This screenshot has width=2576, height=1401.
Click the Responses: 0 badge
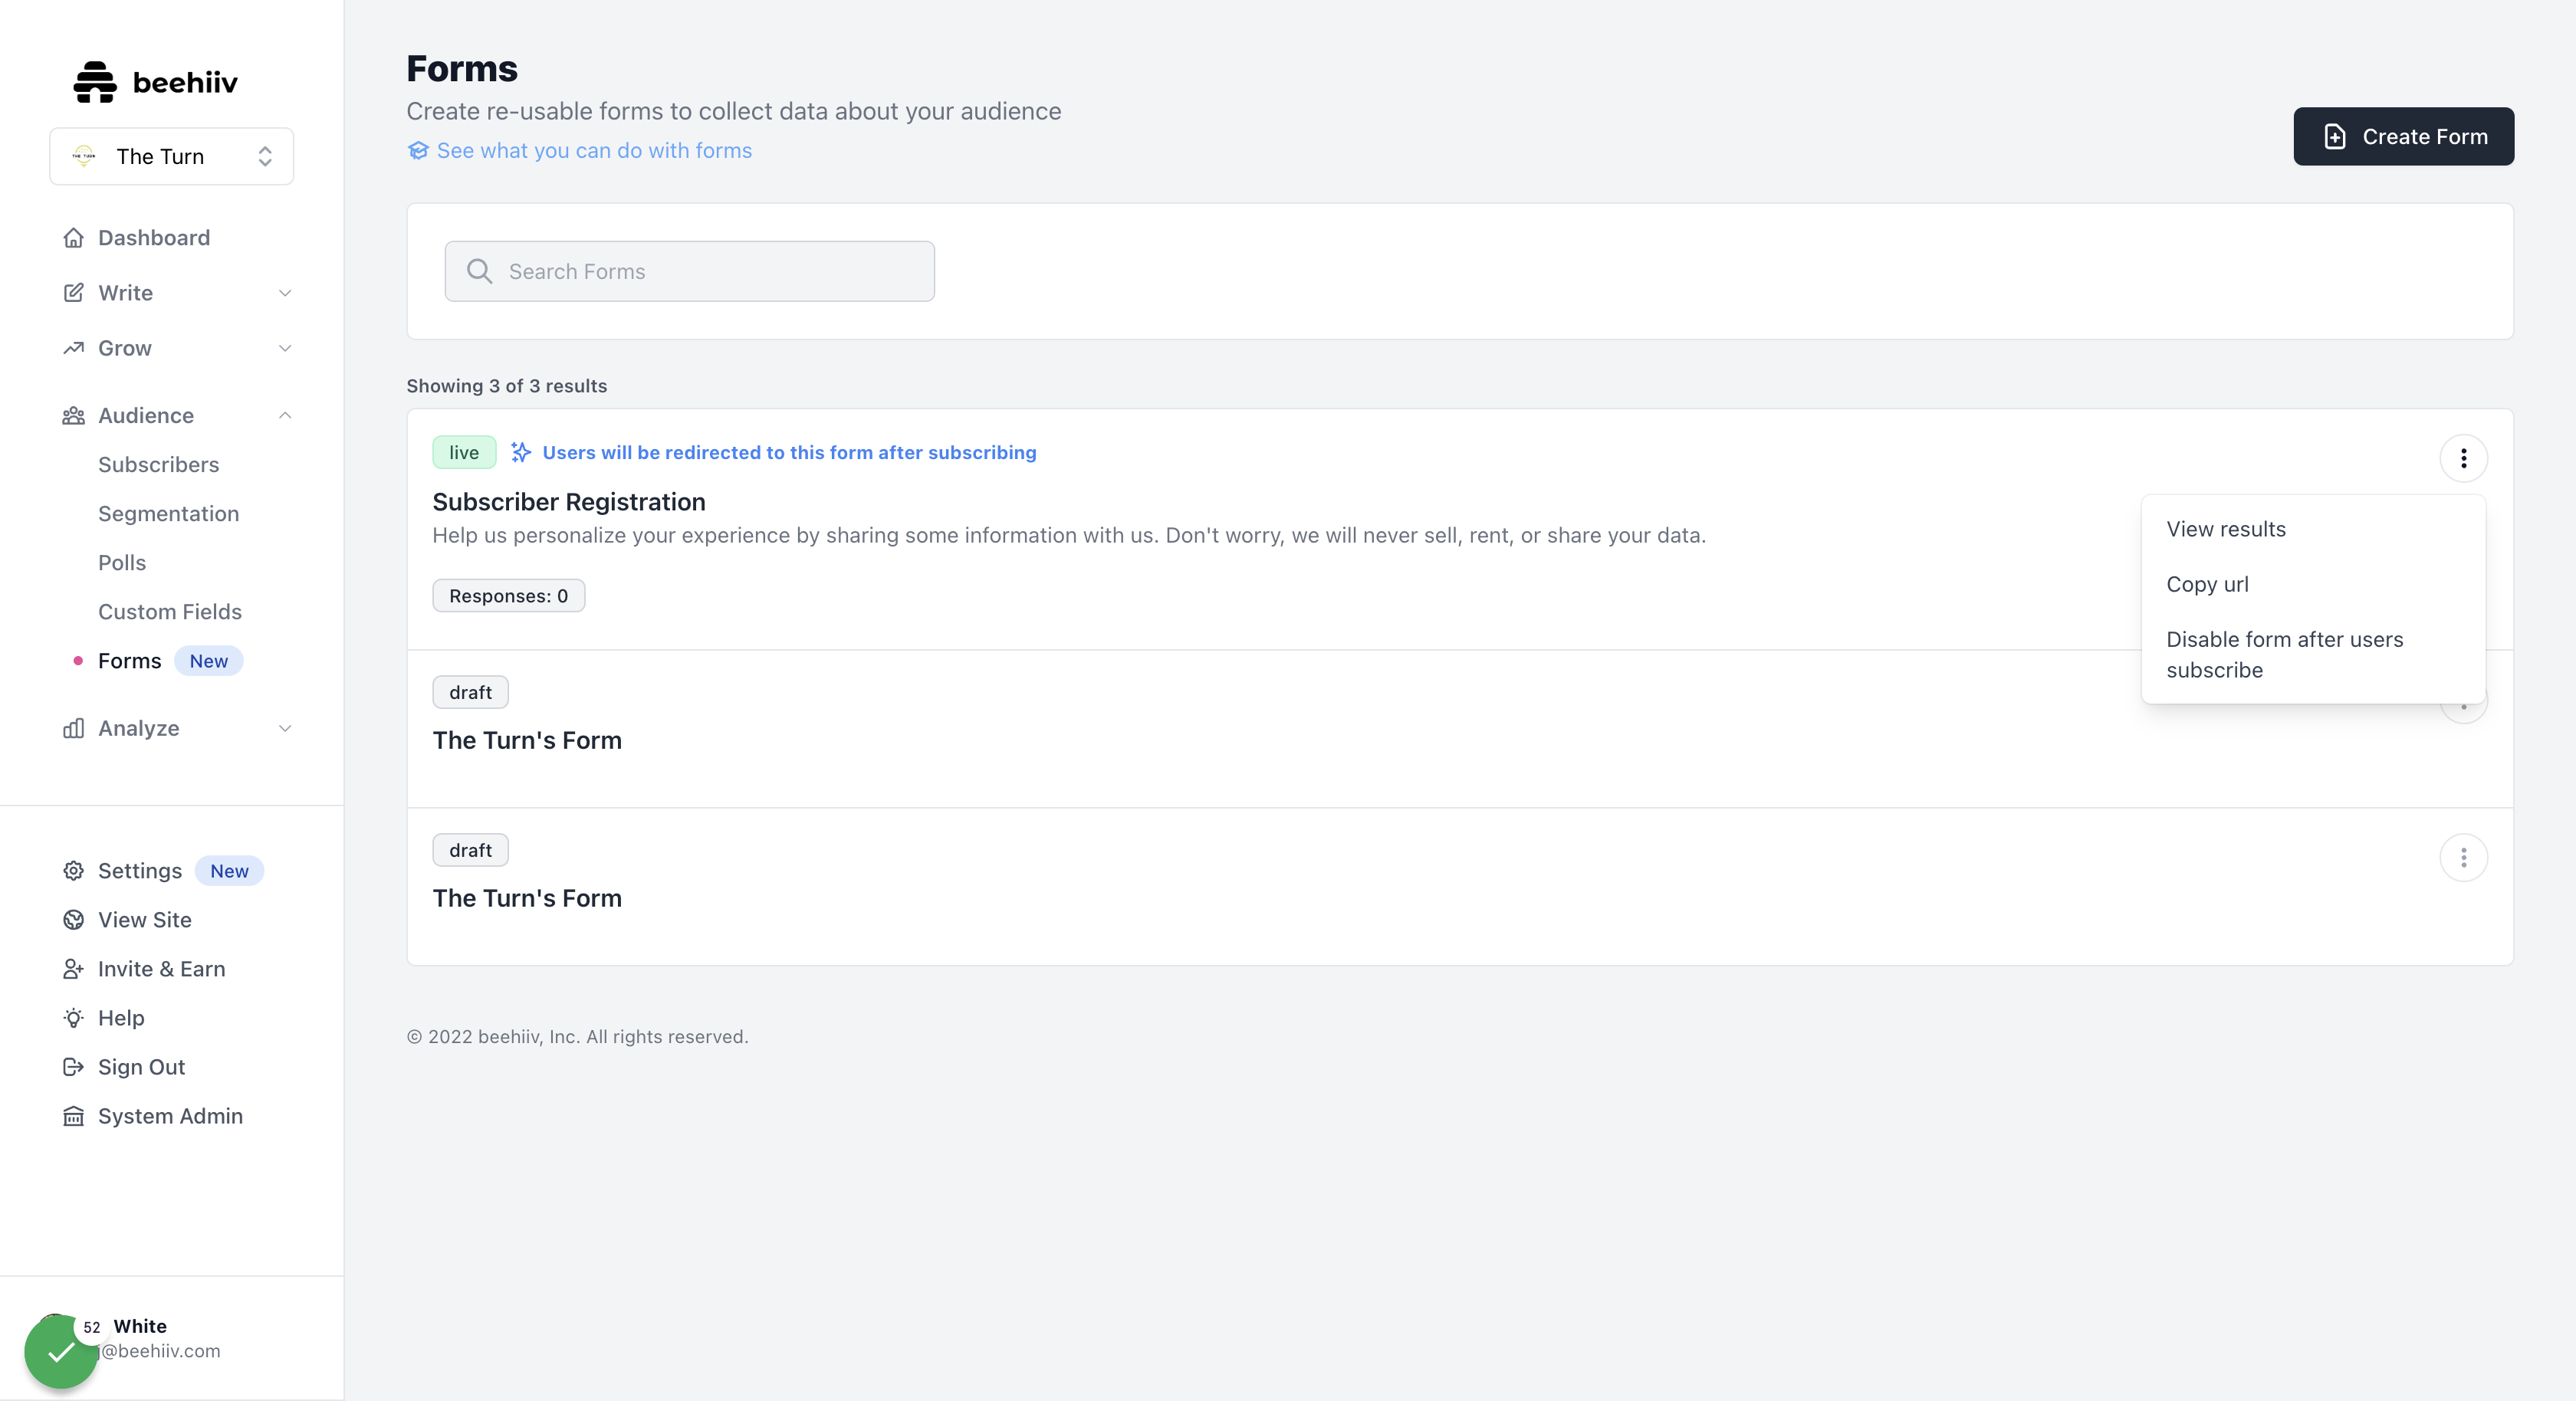pyautogui.click(x=508, y=596)
